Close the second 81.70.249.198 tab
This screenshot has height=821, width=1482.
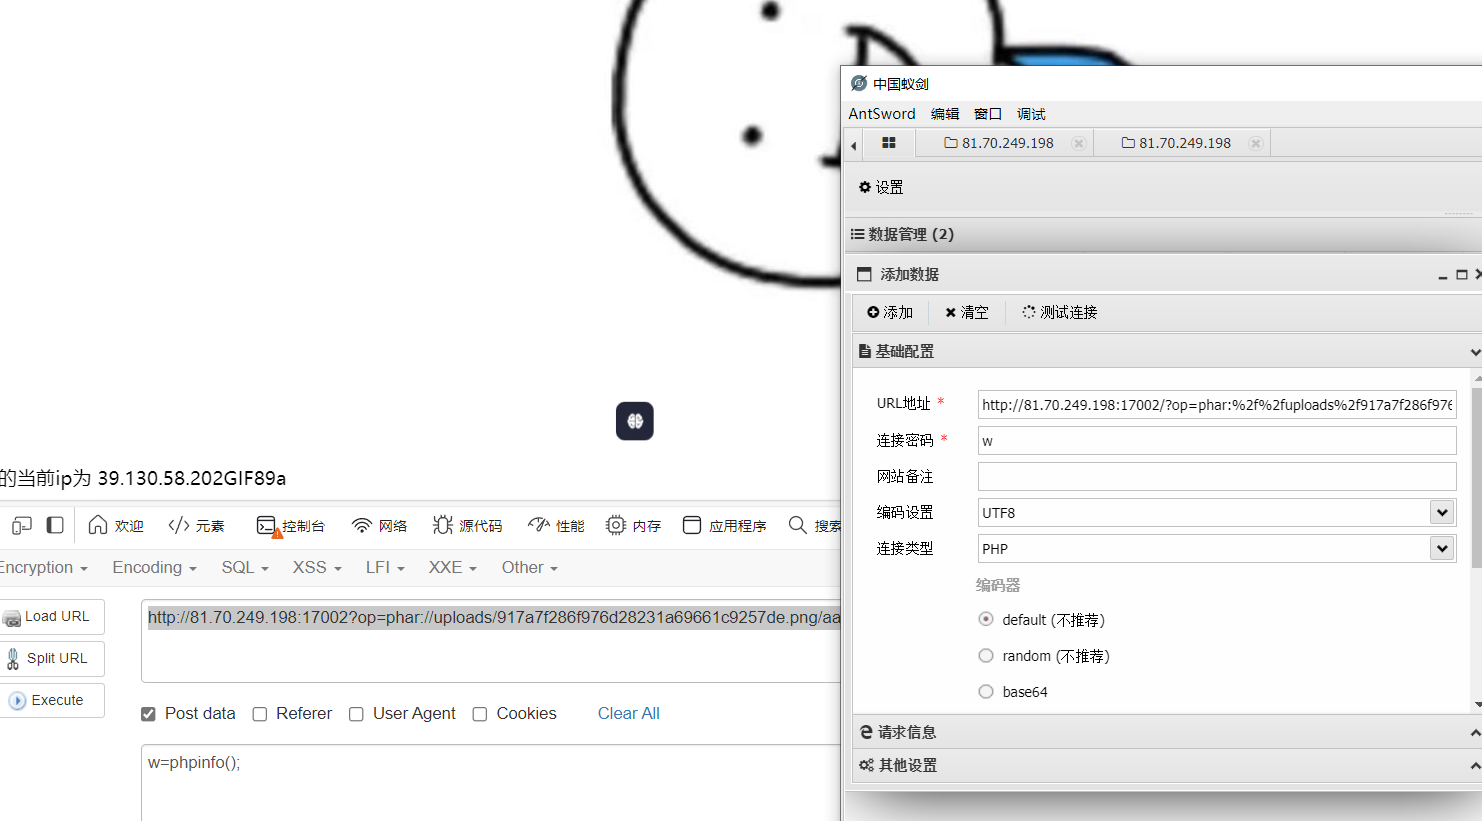1255,143
